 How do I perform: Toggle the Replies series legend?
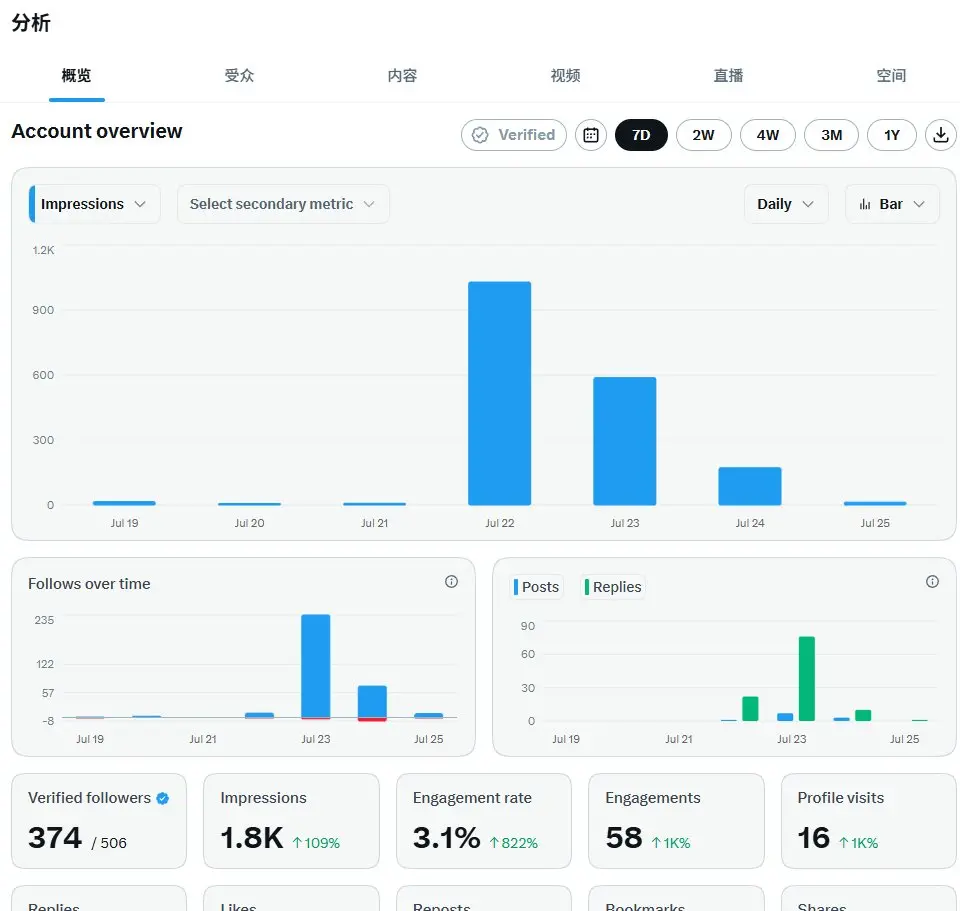point(613,587)
